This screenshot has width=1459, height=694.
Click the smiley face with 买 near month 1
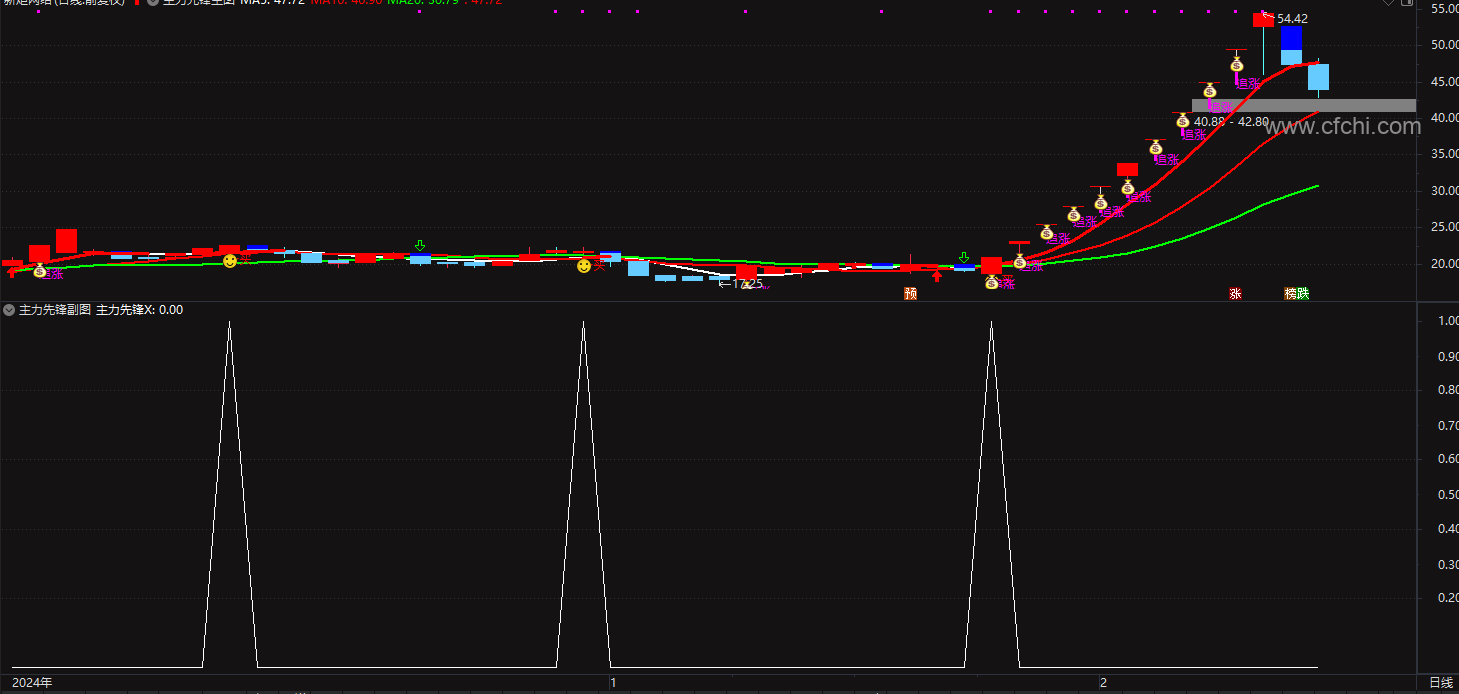coord(584,266)
